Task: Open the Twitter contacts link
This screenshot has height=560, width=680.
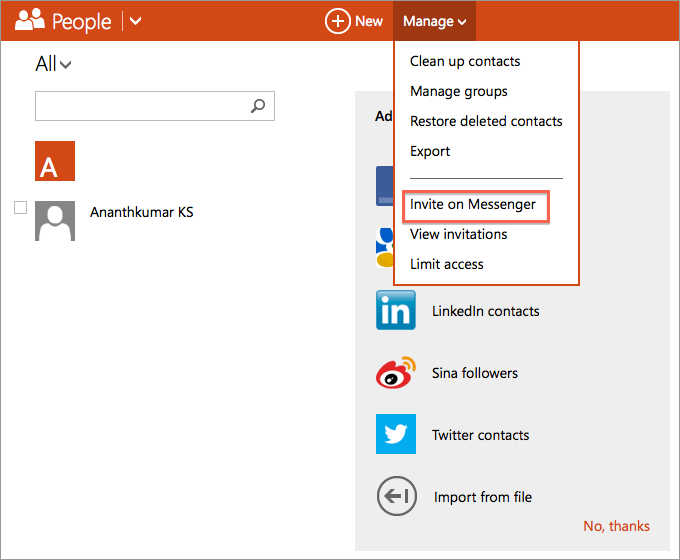Action: [x=480, y=435]
